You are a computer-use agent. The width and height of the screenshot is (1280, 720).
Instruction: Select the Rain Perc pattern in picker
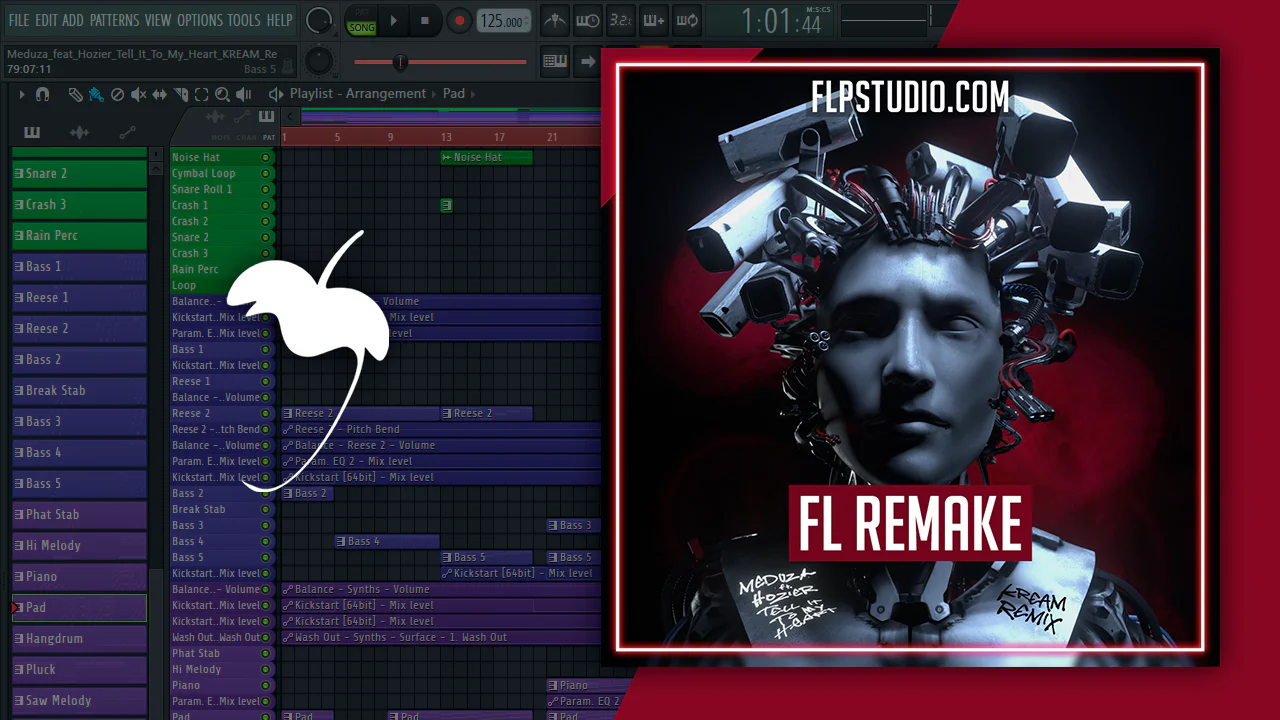pos(79,236)
